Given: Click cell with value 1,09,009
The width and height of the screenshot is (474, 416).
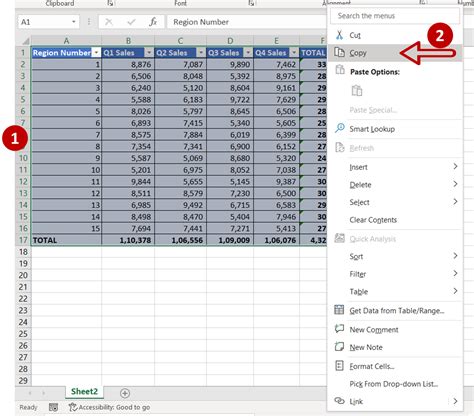Looking at the screenshot, I should 230,240.
